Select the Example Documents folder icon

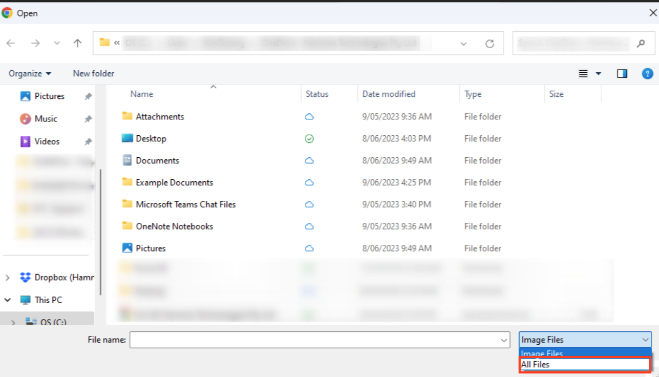tap(127, 182)
